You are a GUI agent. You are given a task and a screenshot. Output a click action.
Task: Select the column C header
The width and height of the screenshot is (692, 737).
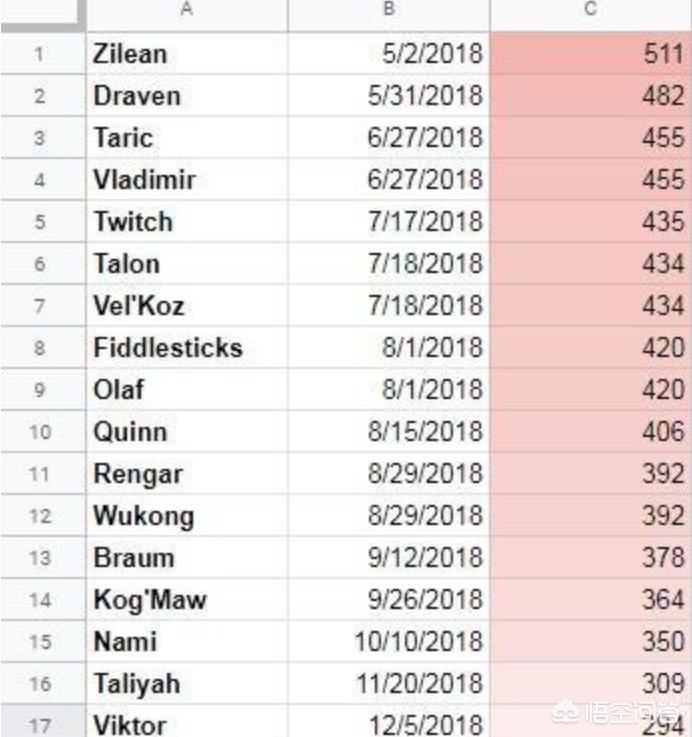point(590,11)
